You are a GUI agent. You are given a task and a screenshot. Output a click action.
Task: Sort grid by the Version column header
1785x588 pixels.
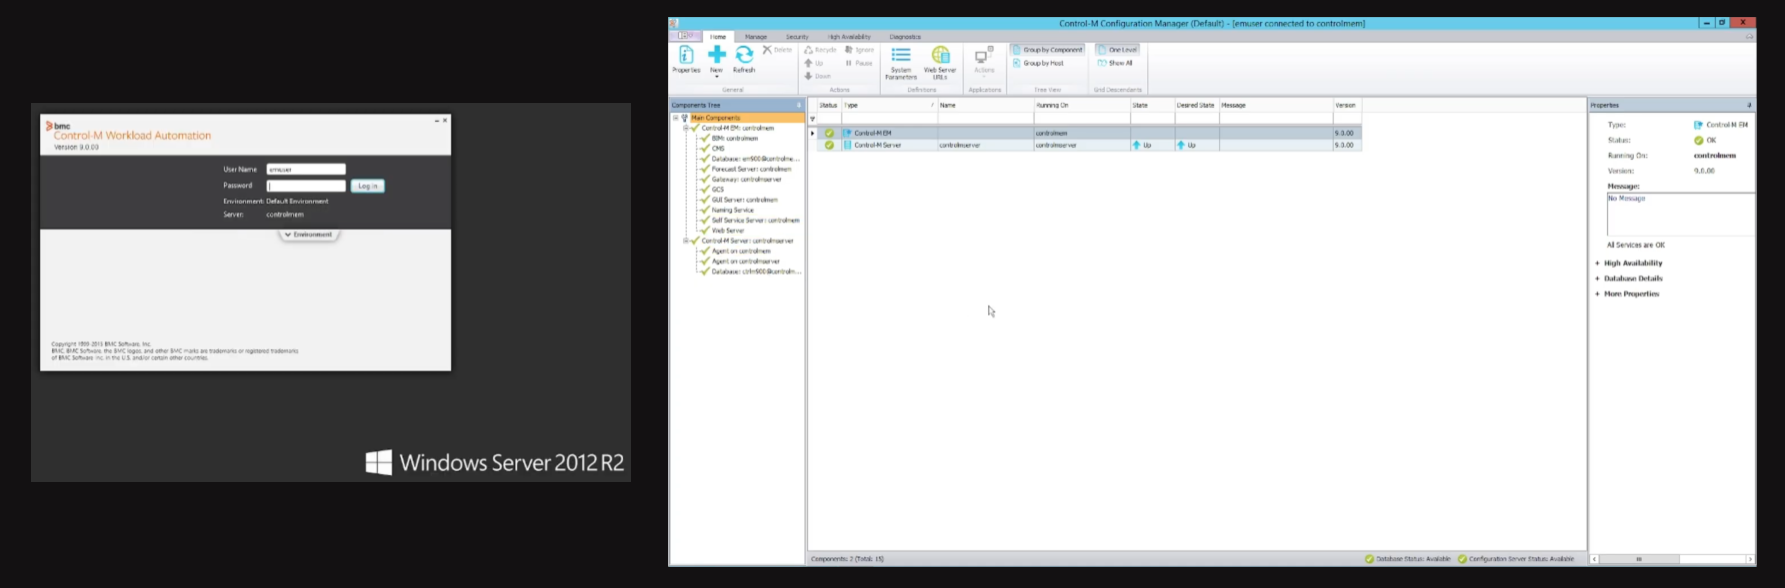(1346, 105)
